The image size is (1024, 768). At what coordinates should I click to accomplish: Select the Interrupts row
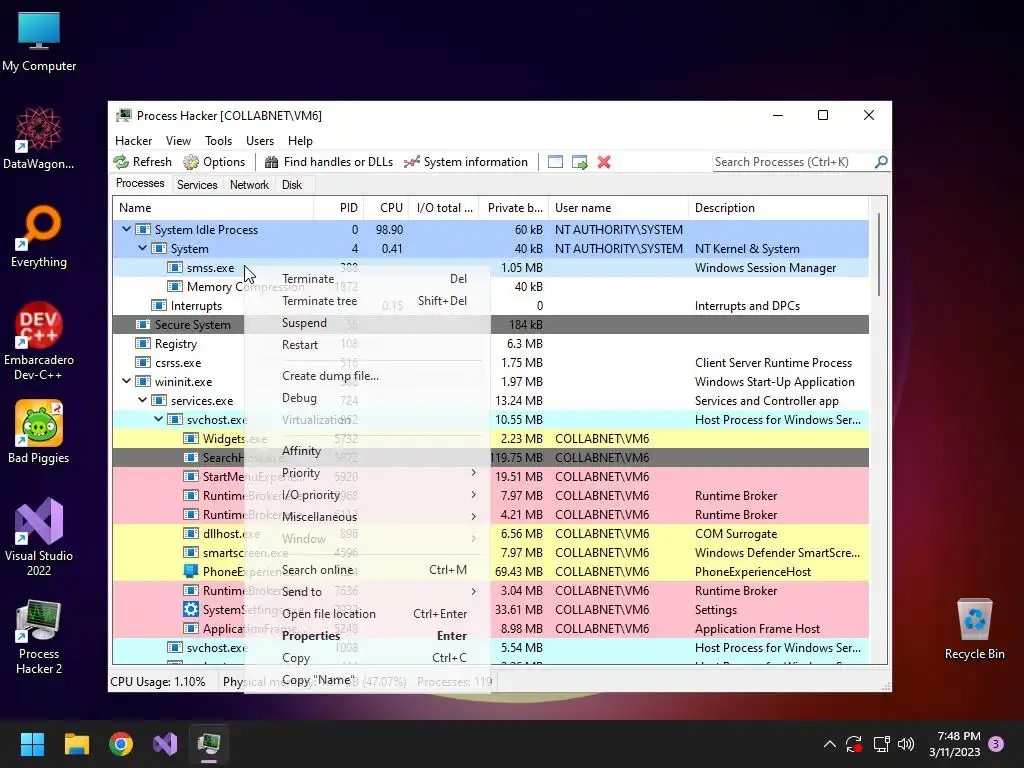(x=490, y=306)
